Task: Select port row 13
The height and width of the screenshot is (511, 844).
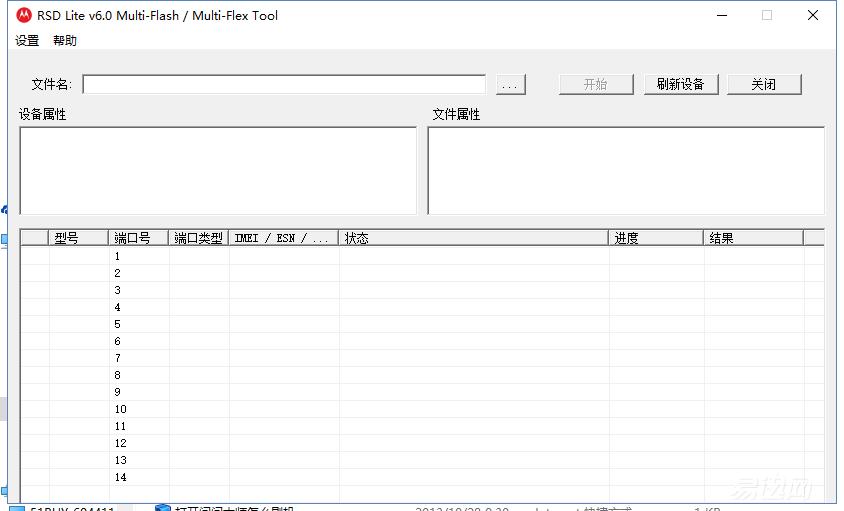Action: 422,460
